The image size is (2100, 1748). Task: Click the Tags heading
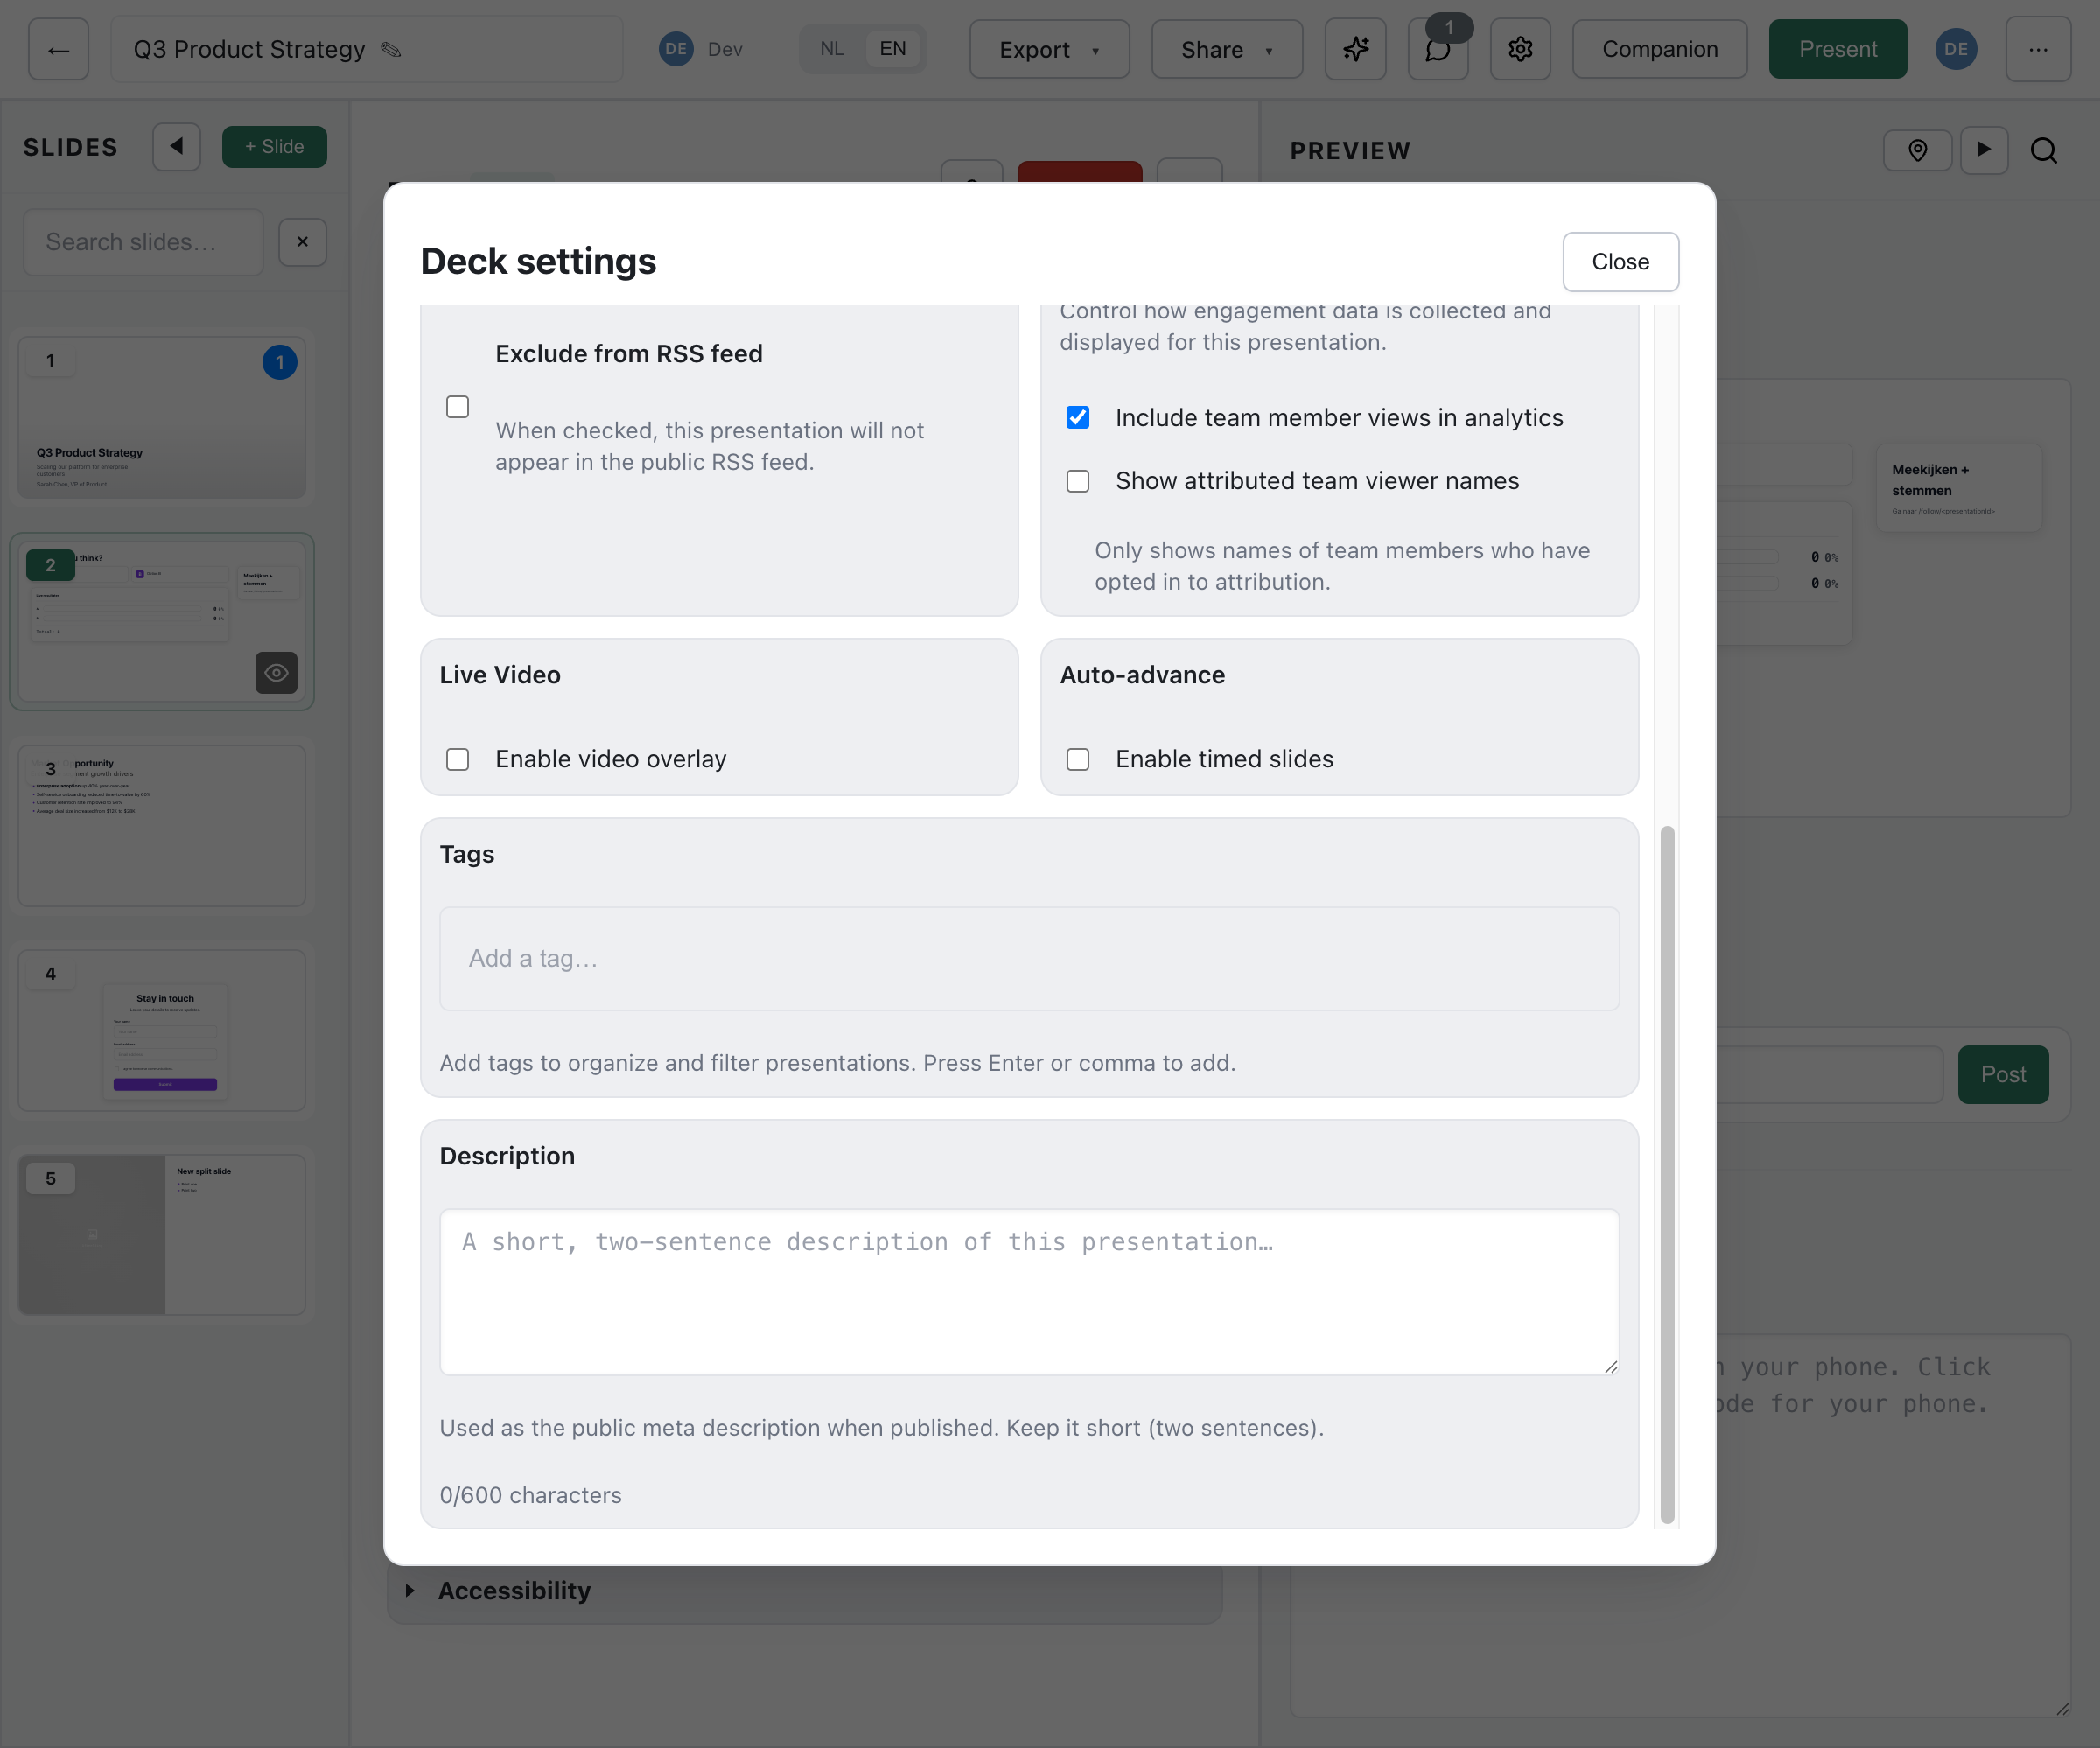click(x=467, y=855)
